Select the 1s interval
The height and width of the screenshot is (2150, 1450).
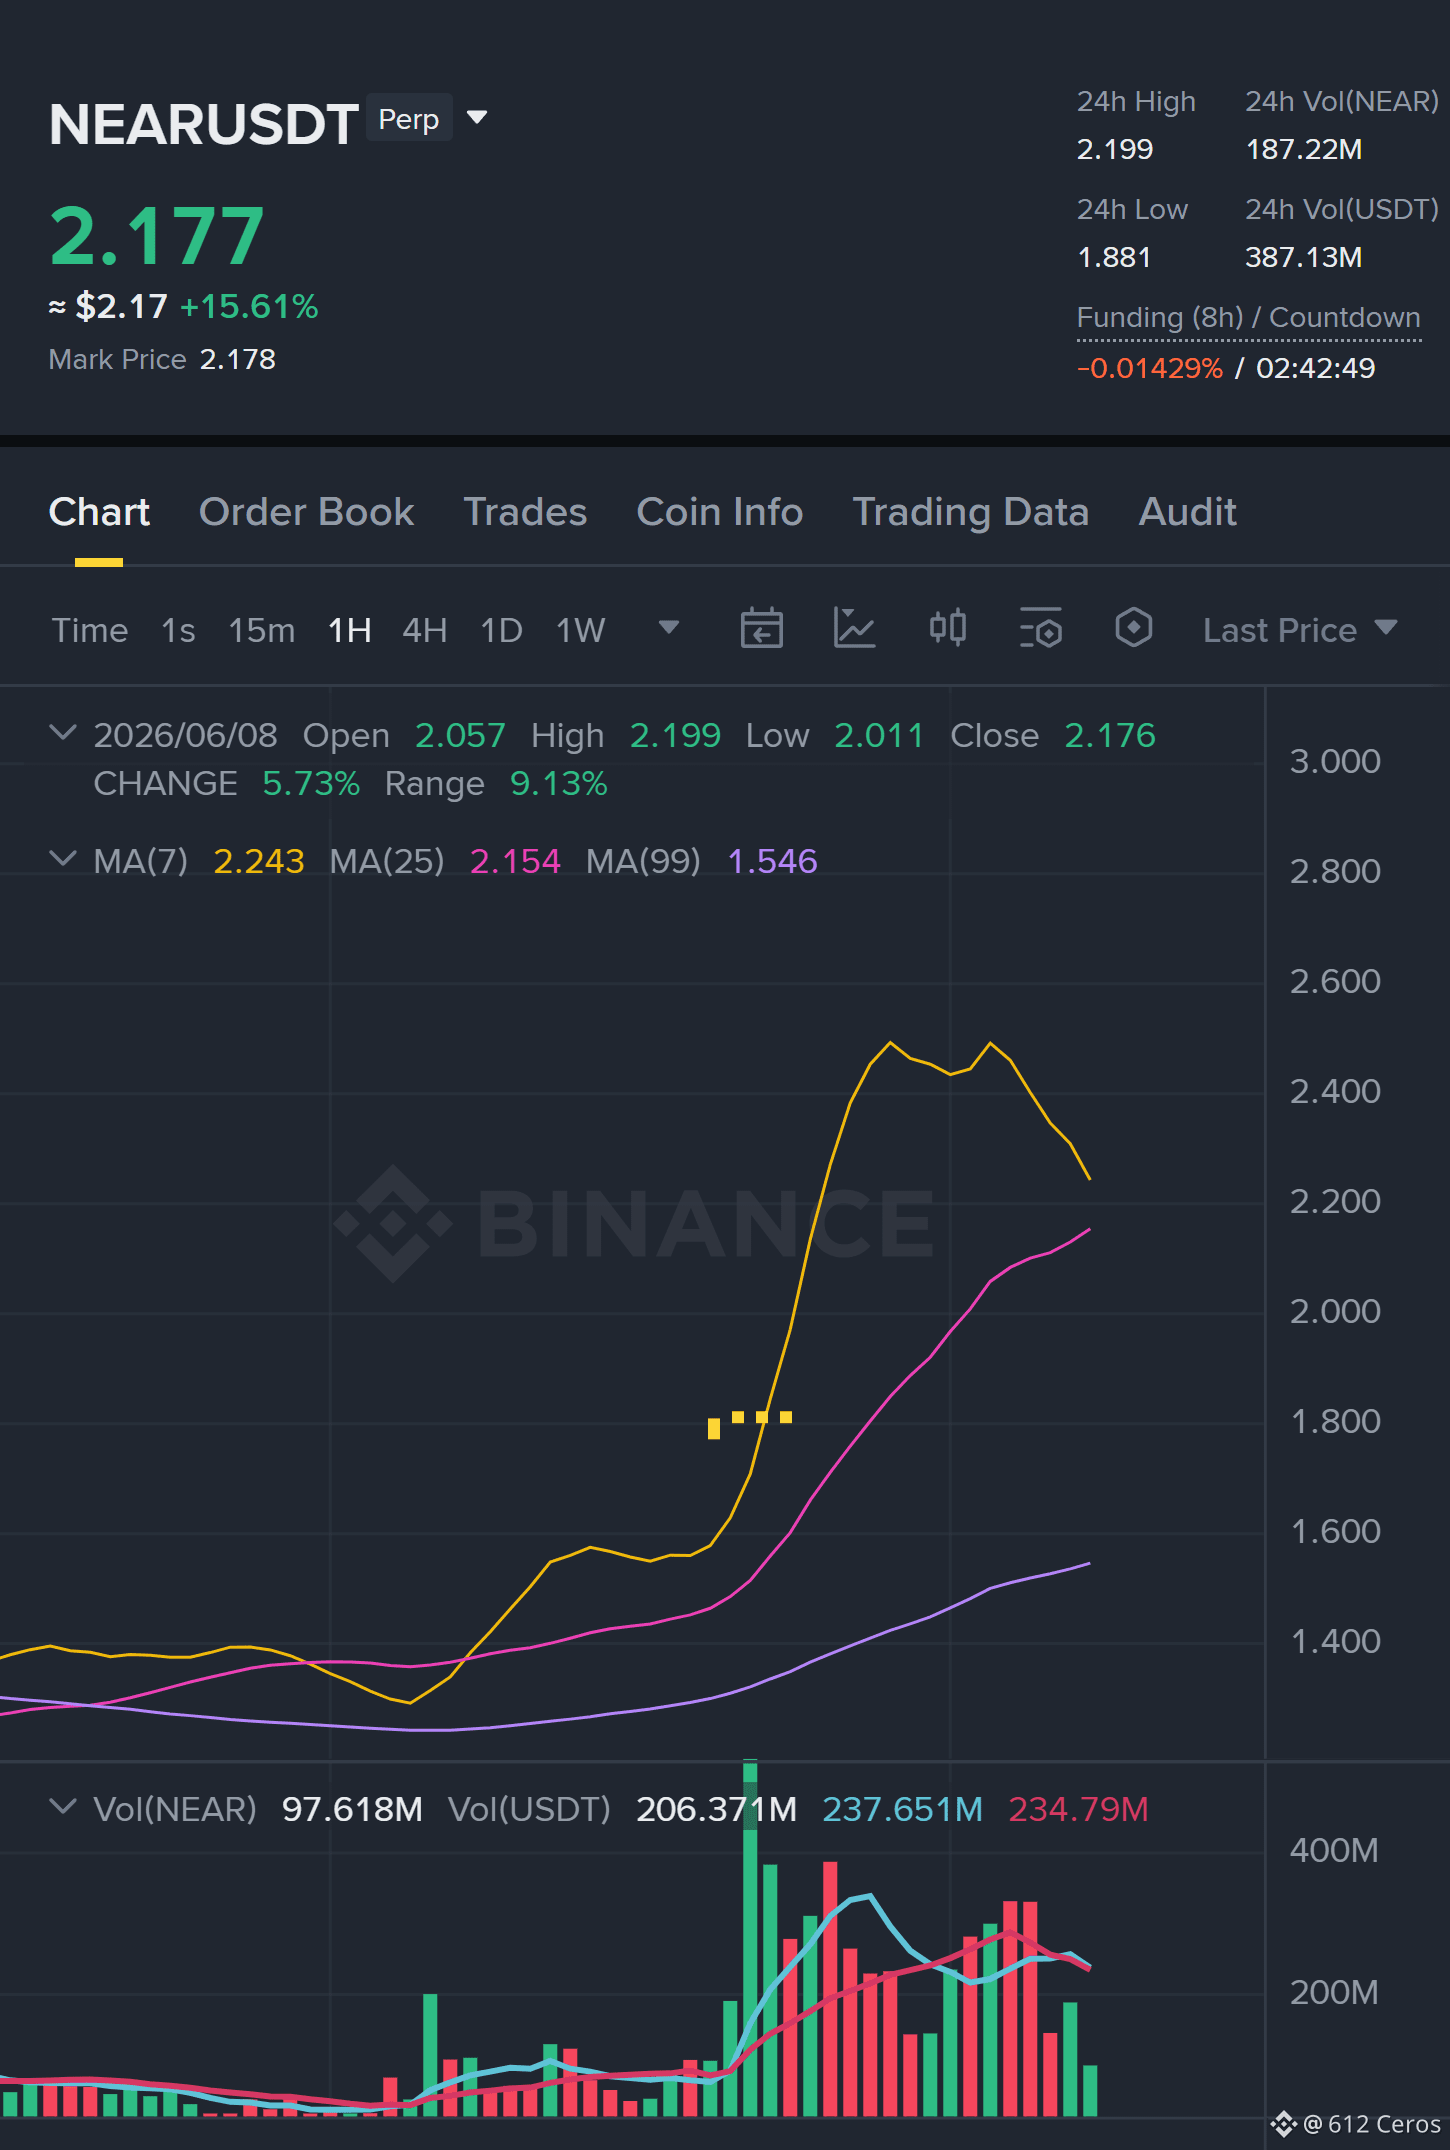coord(178,630)
